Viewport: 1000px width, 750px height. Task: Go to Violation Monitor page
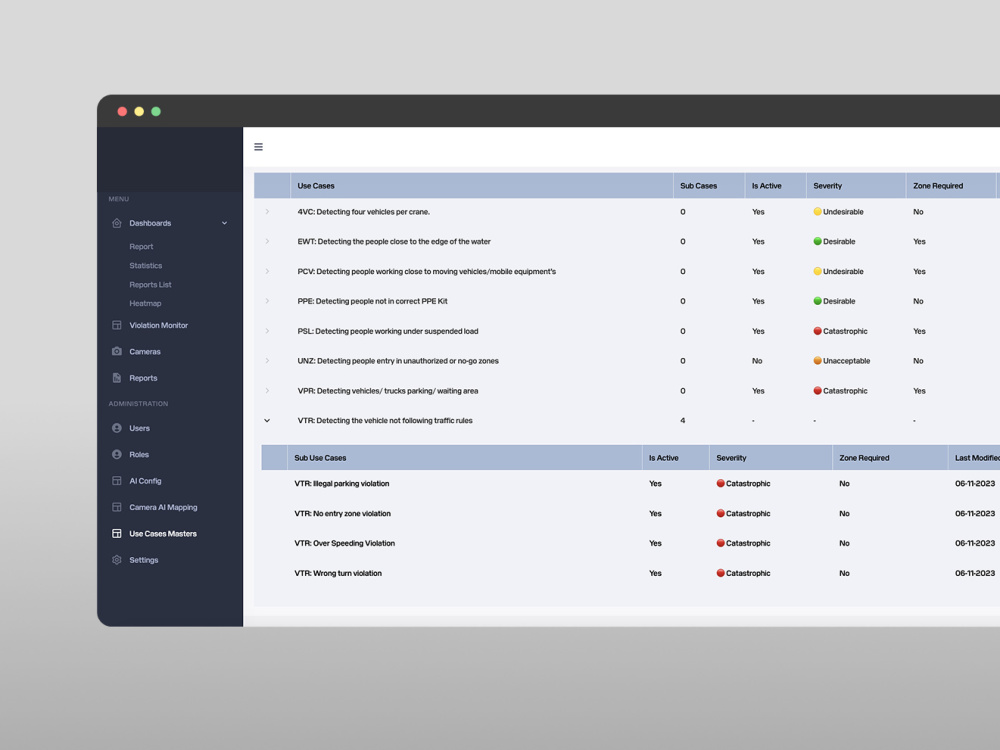click(158, 325)
